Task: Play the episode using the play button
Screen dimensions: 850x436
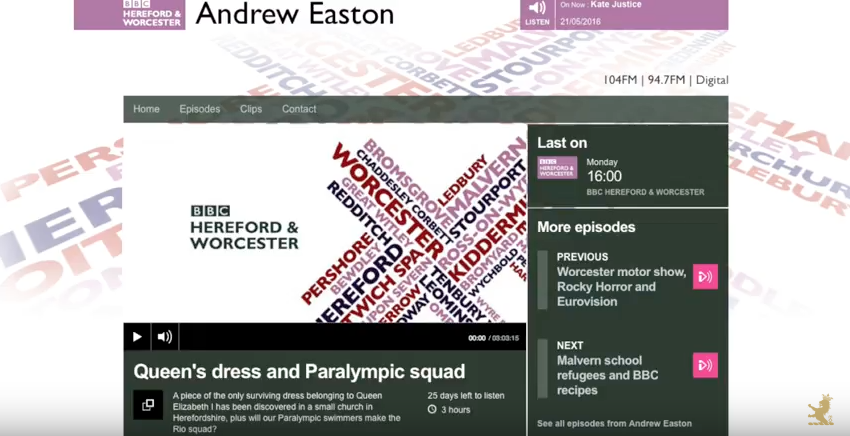Action: (137, 337)
